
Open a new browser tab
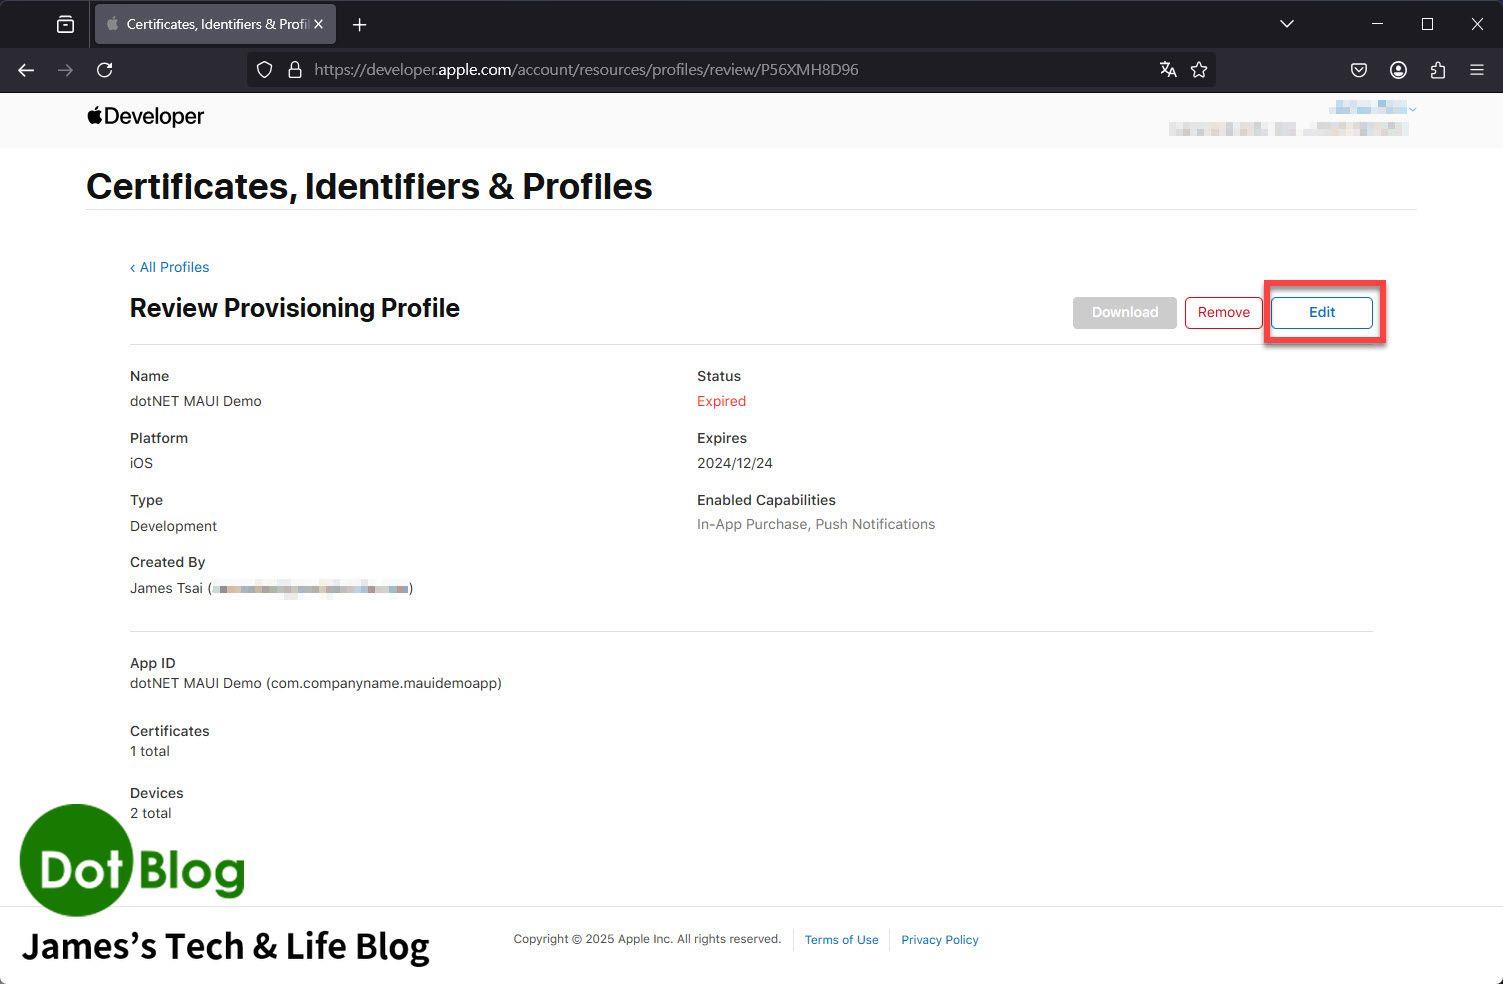[x=360, y=24]
